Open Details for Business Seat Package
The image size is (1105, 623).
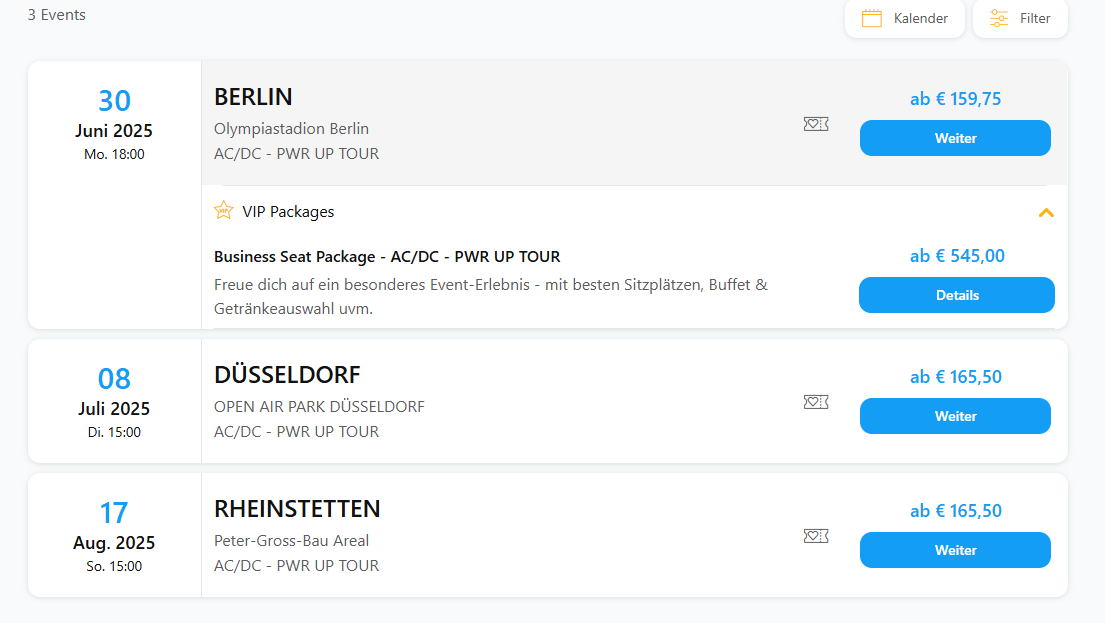pyautogui.click(x=956, y=295)
